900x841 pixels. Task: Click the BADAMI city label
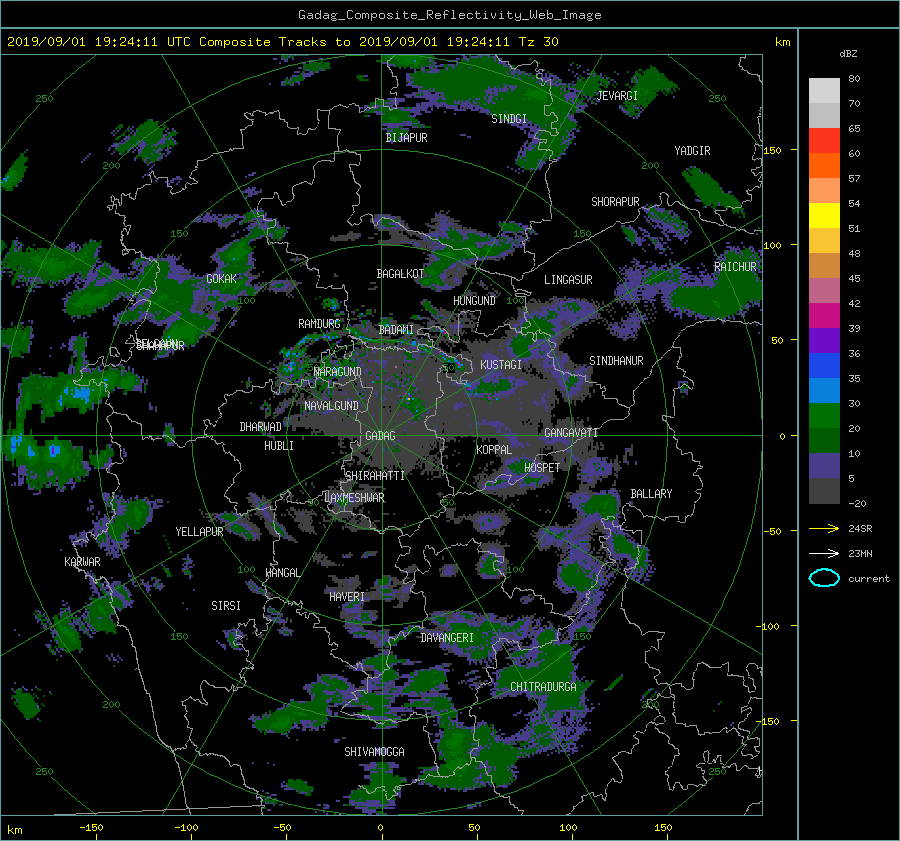[x=396, y=330]
